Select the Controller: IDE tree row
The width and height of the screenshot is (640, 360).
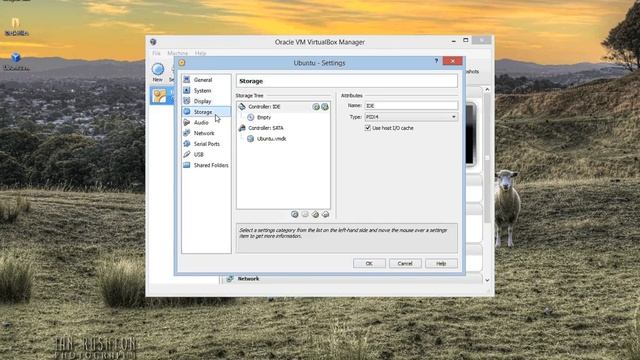coord(283,107)
